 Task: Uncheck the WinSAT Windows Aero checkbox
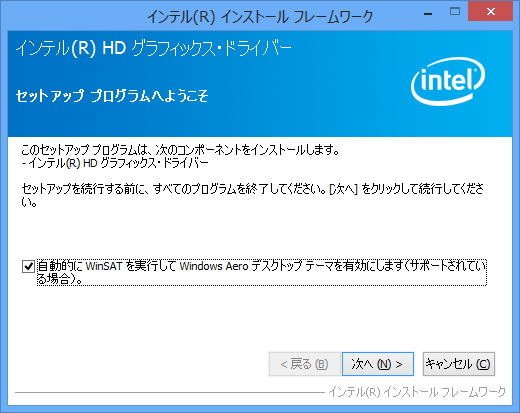point(28,266)
